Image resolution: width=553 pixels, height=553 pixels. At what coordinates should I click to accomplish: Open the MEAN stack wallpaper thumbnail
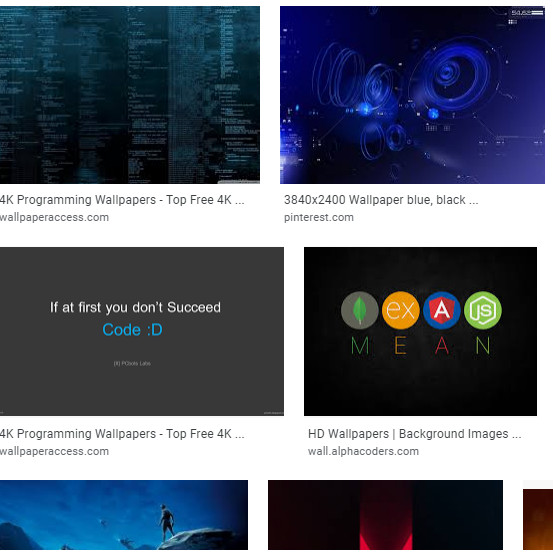point(420,331)
